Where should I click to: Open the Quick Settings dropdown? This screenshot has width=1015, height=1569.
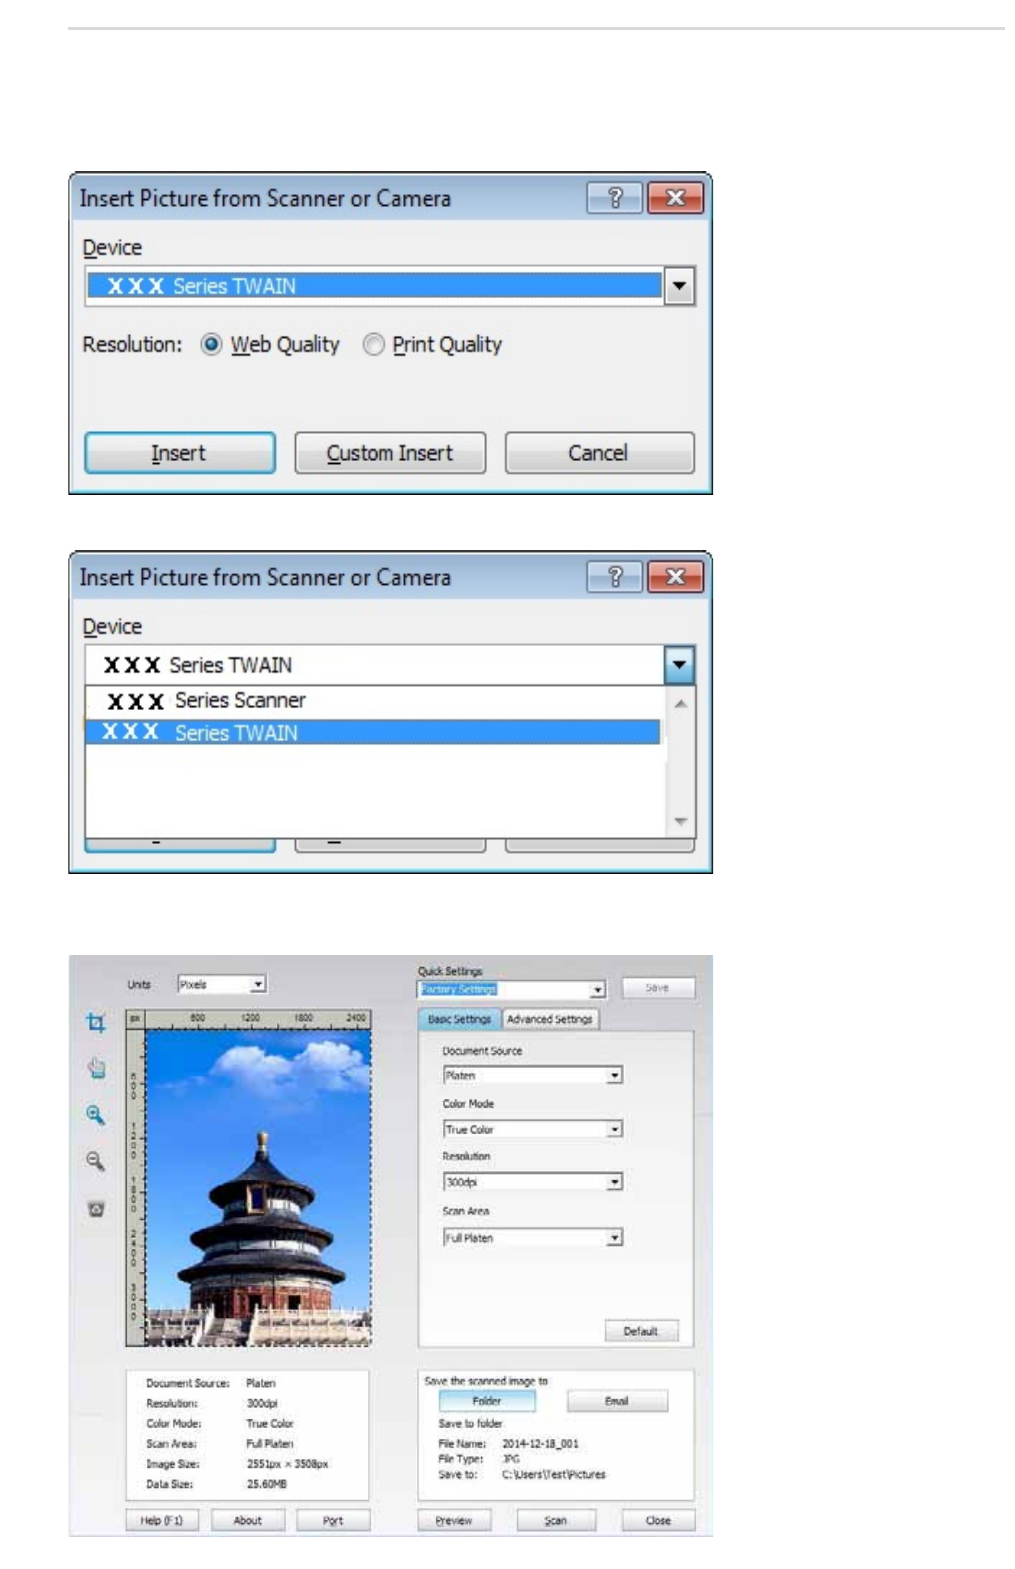click(597, 989)
